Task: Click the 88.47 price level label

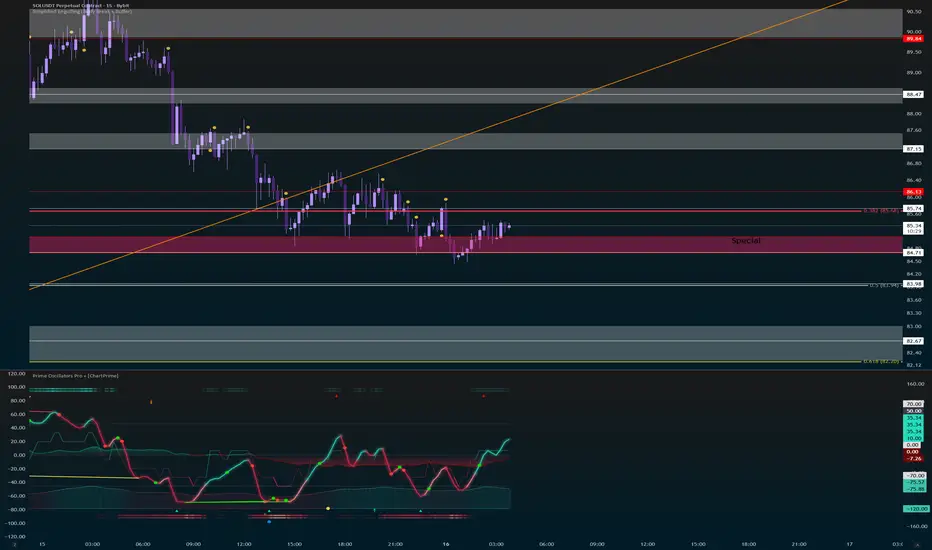Action: click(913, 94)
